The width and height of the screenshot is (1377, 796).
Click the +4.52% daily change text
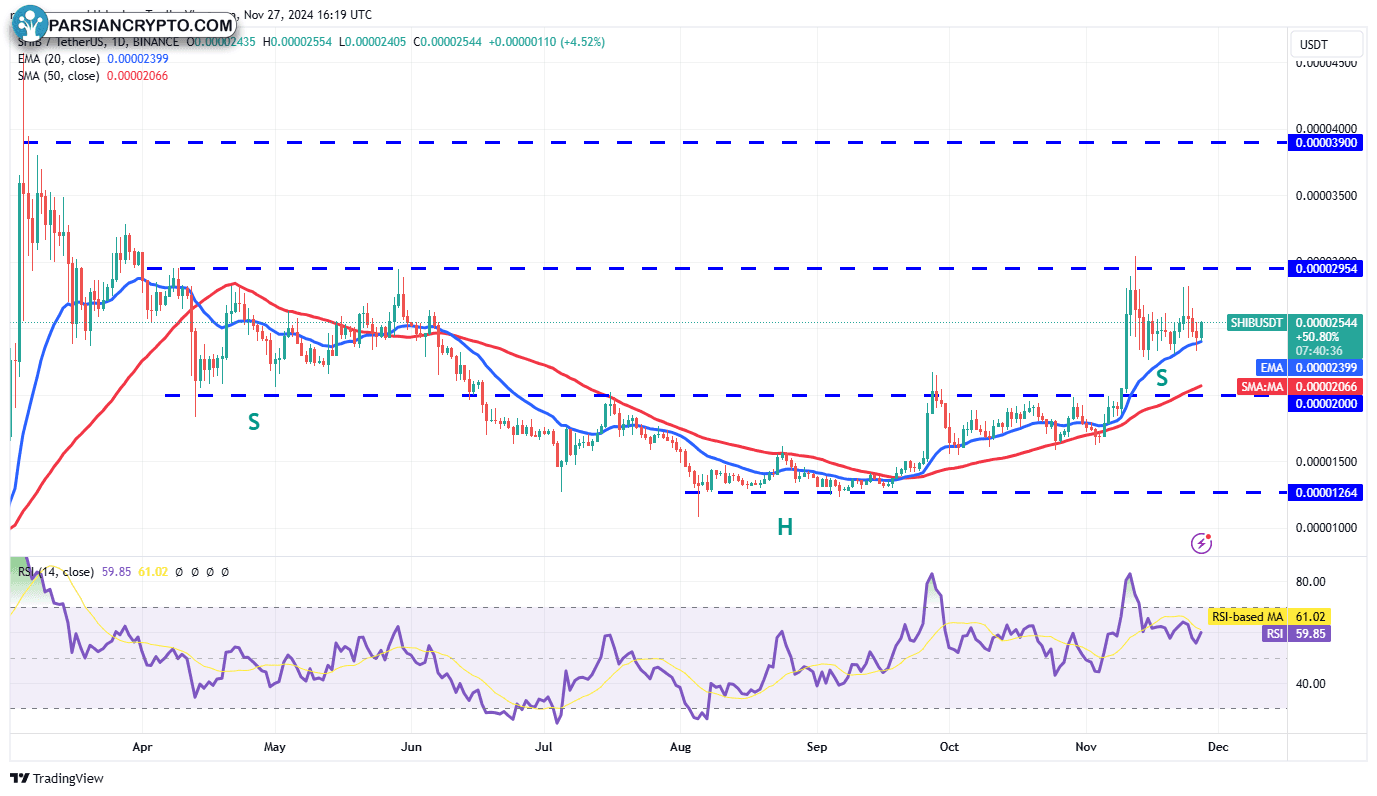pyautogui.click(x=582, y=42)
